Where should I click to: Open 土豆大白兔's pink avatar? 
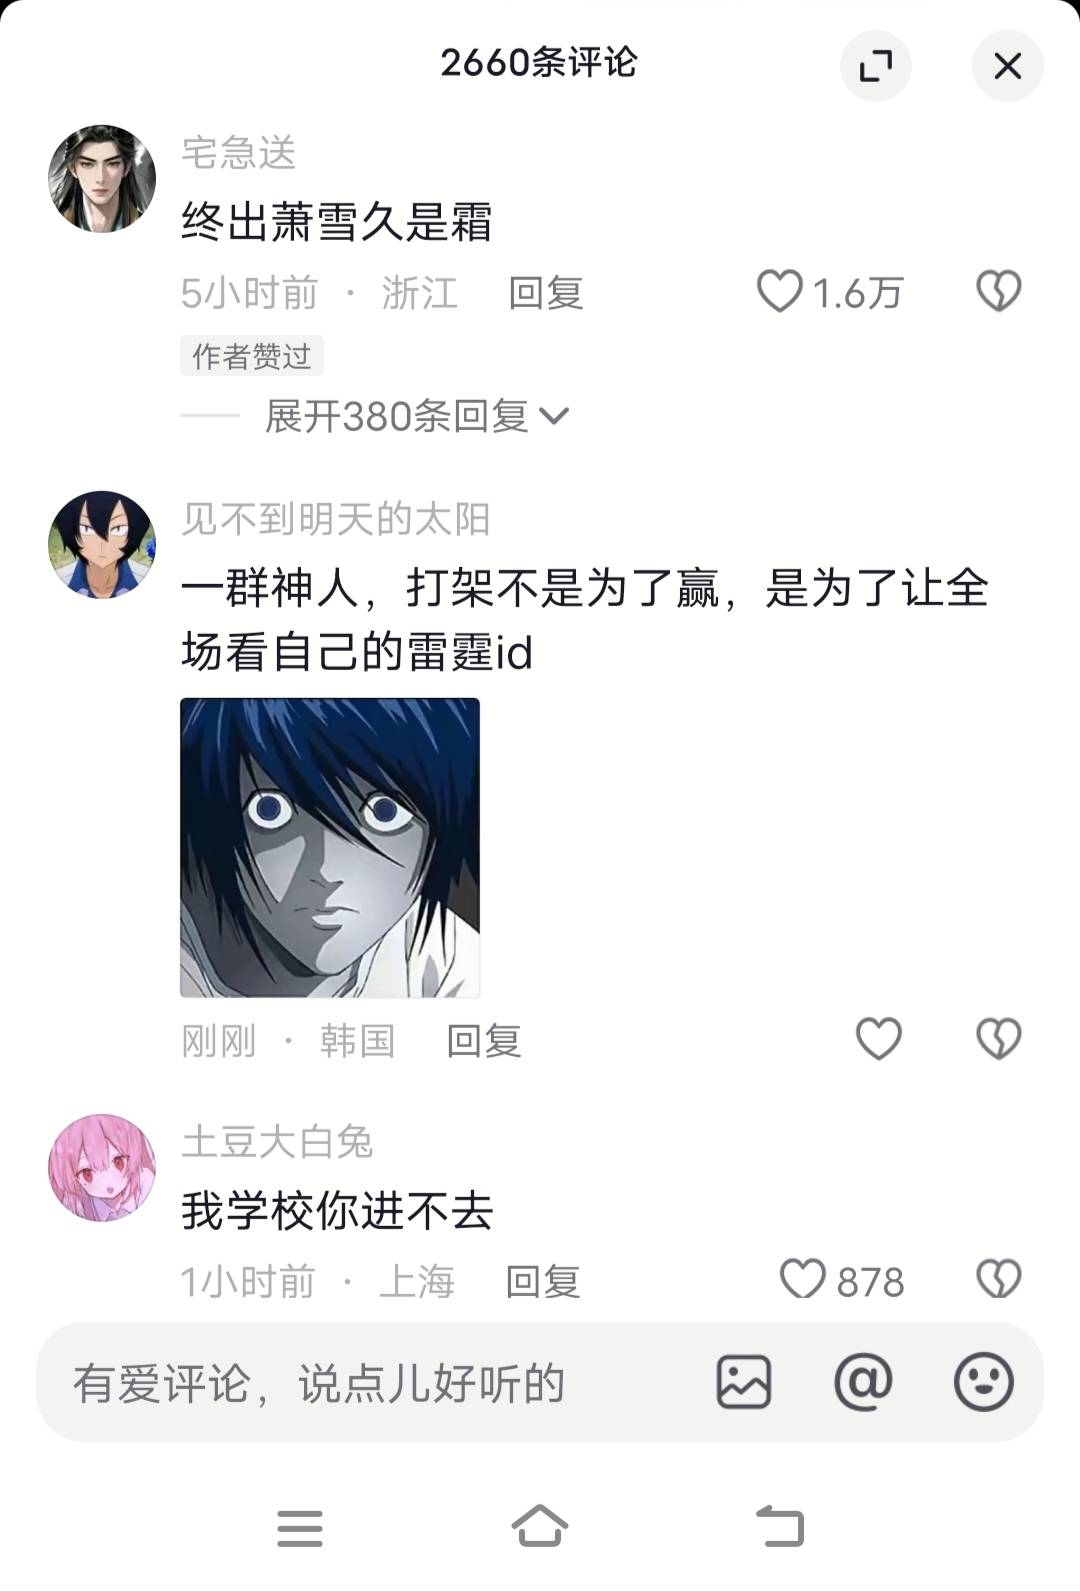102,1168
